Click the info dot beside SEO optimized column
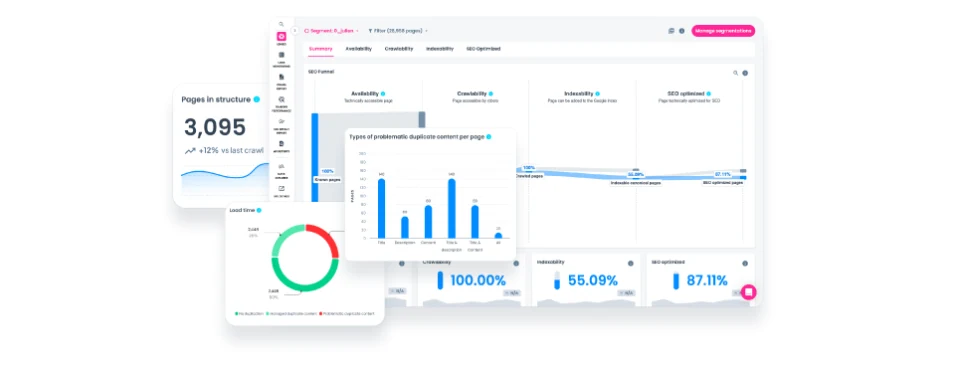The width and height of the screenshot is (955, 368). point(709,94)
